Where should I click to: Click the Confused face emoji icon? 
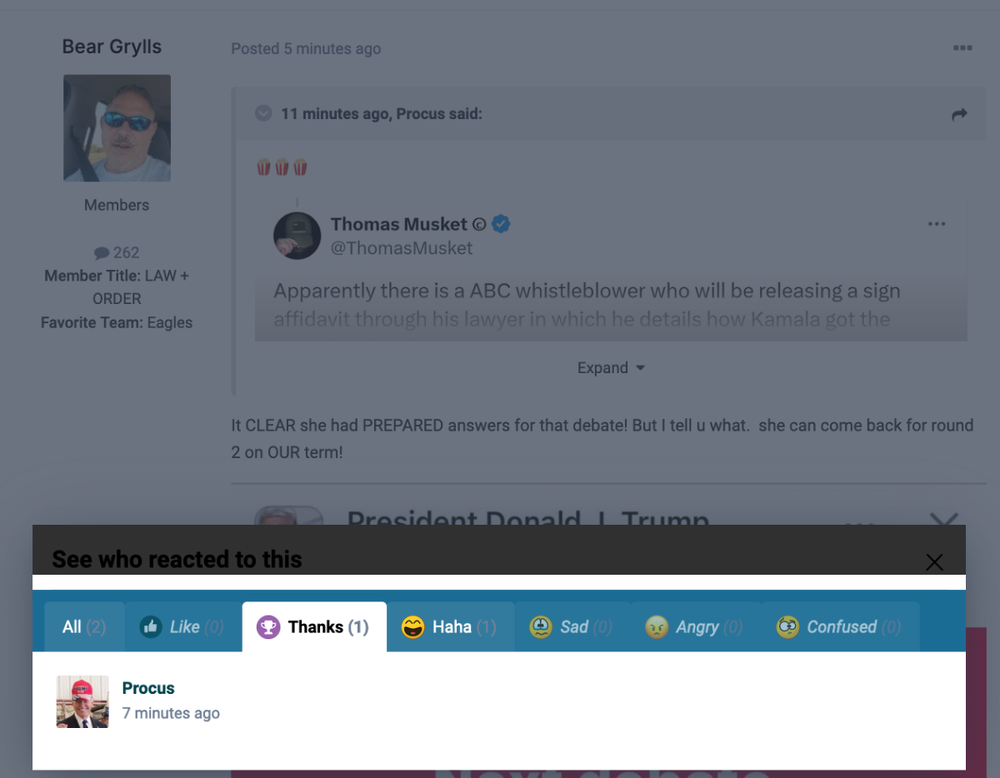(787, 627)
